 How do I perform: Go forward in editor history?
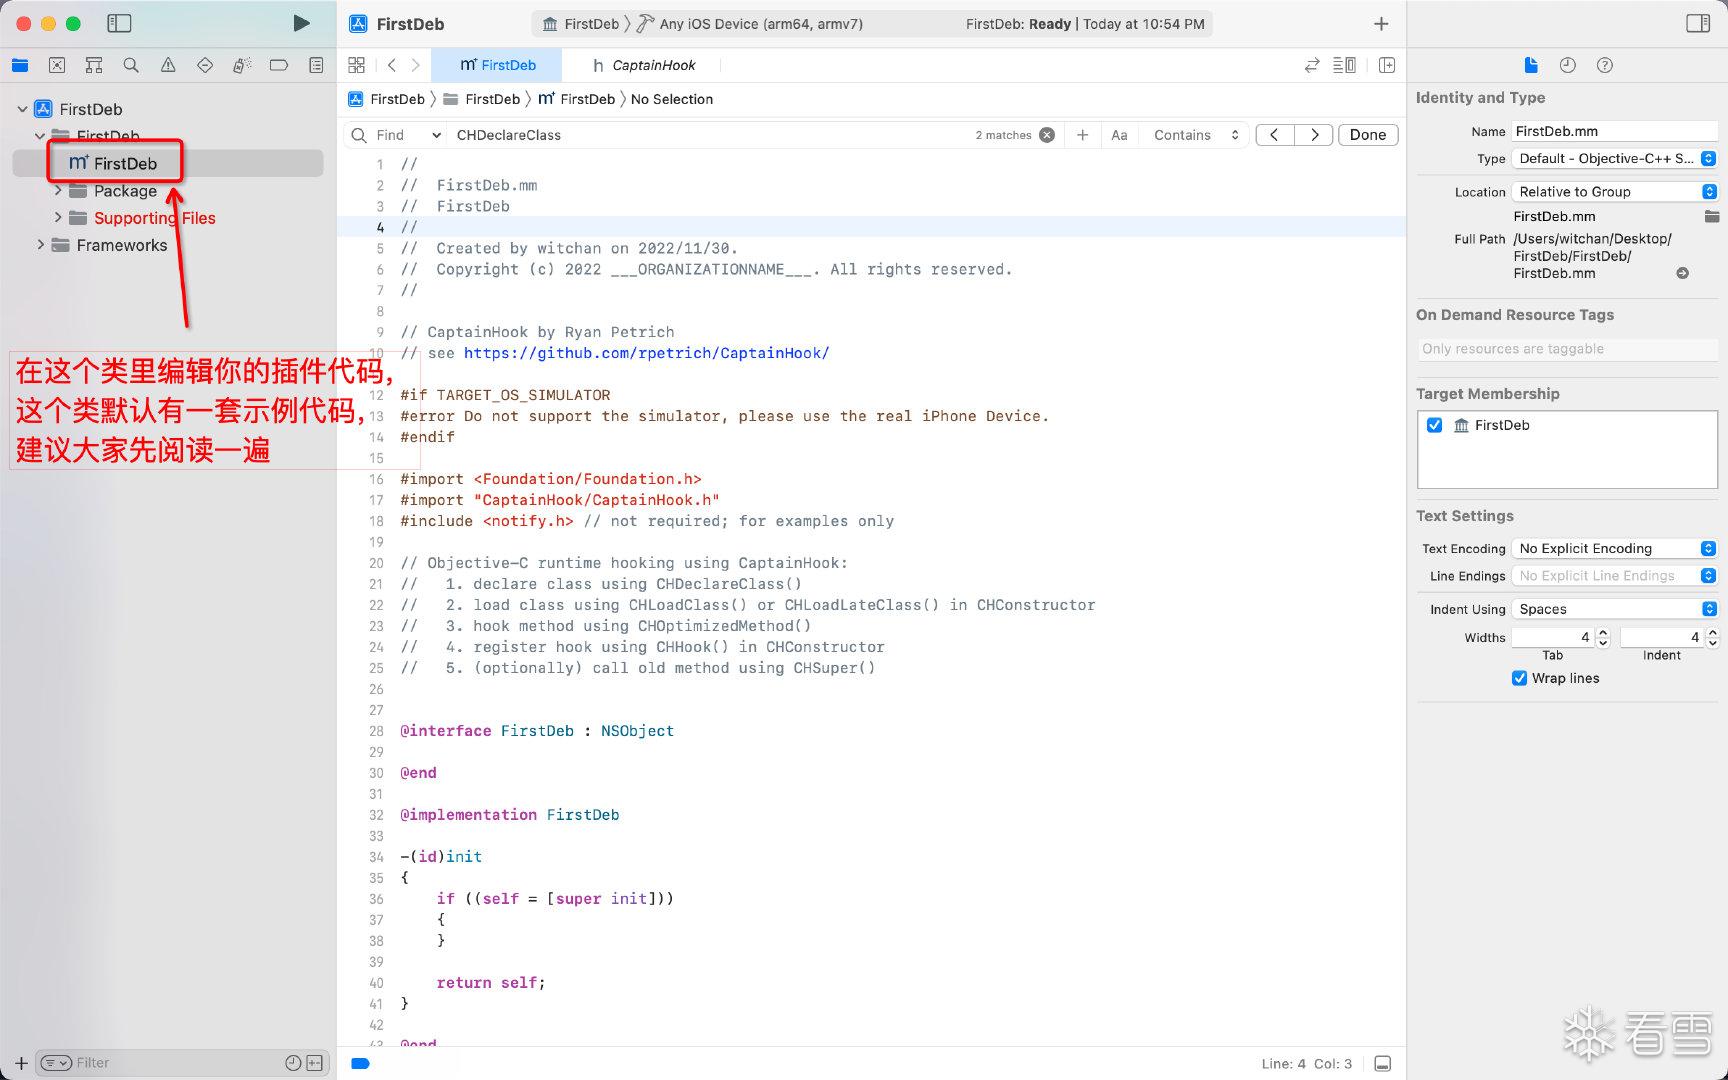click(x=416, y=65)
